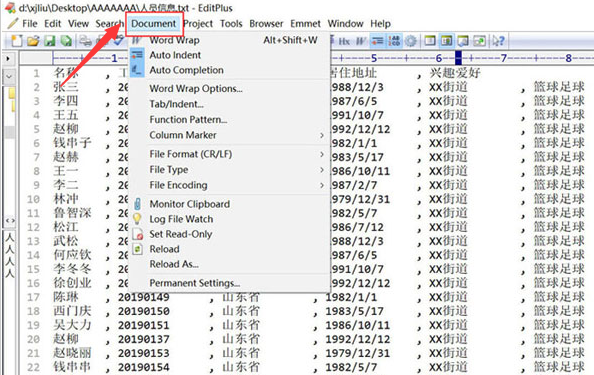Open the dropdown chevron in left sidebar
Viewport: 594px width, 375px height.
pos(9,77)
